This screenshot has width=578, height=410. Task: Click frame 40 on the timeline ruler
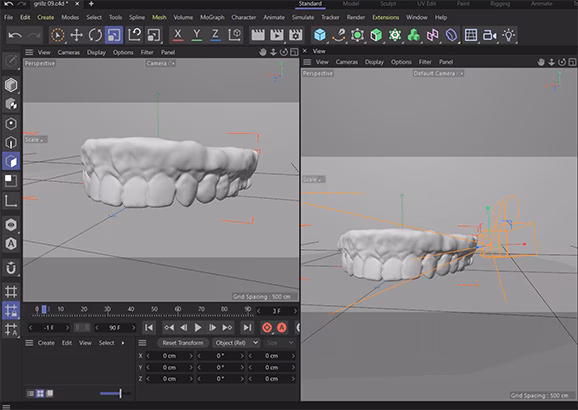[130, 309]
